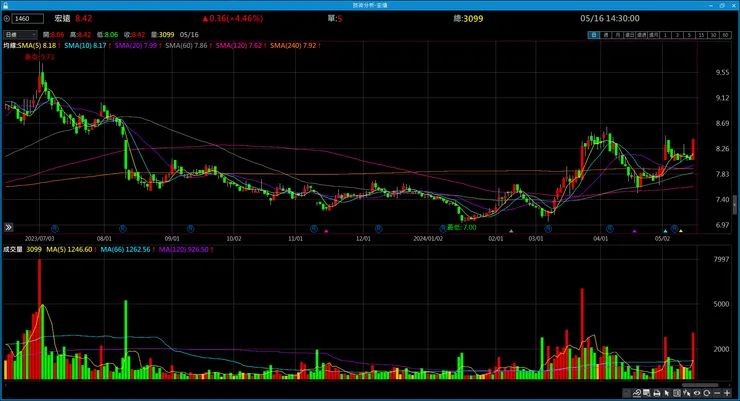Print the chart using printer icon
The height and width of the screenshot is (401, 740).
pos(657,393)
